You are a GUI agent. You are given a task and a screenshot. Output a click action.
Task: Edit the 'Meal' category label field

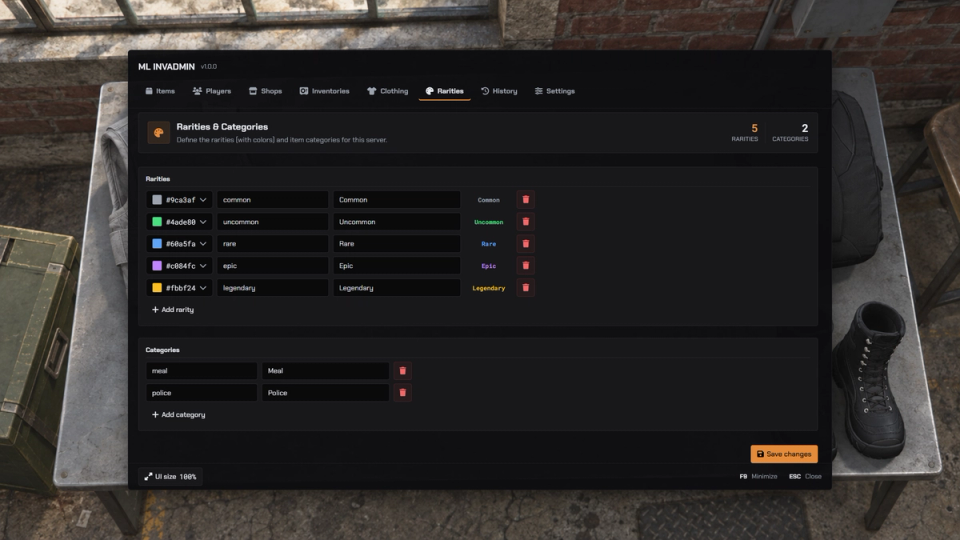tap(326, 370)
